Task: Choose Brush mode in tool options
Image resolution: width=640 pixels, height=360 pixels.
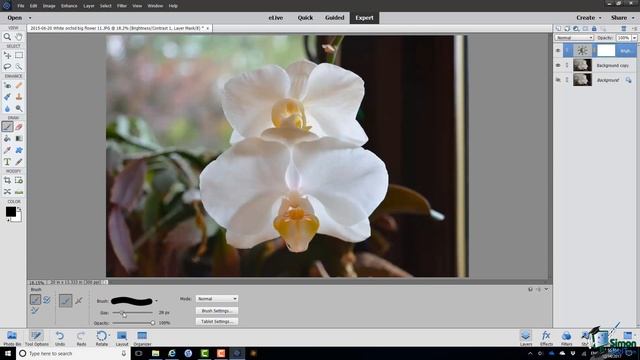Action: click(36, 300)
